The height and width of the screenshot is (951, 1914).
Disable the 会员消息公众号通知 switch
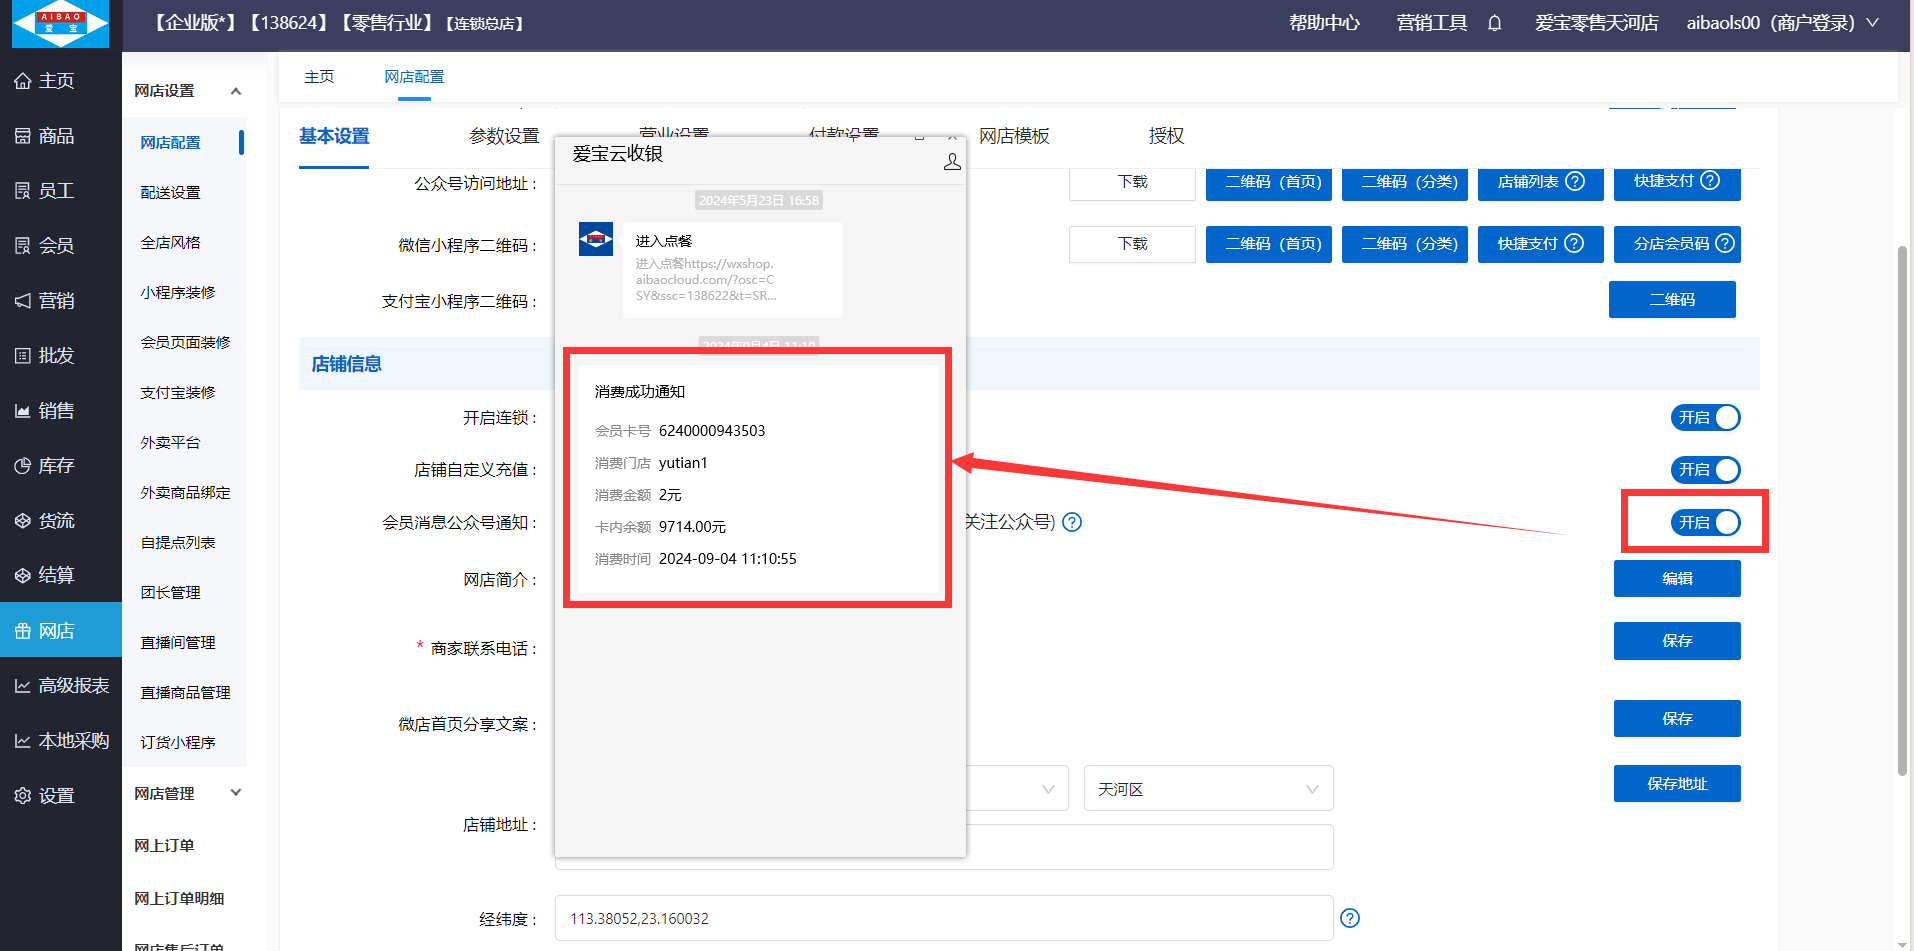pyautogui.click(x=1705, y=522)
